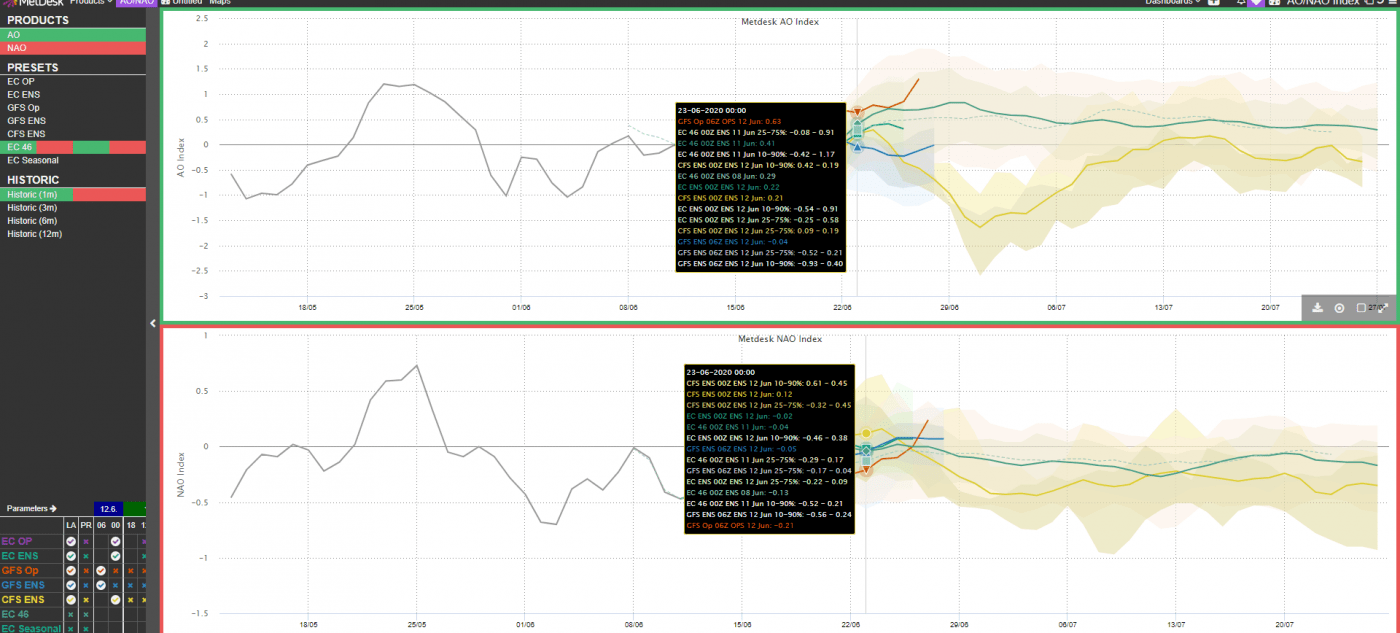Switch to the AO/NAO tab
1400x633 pixels.
pyautogui.click(x=137, y=2)
